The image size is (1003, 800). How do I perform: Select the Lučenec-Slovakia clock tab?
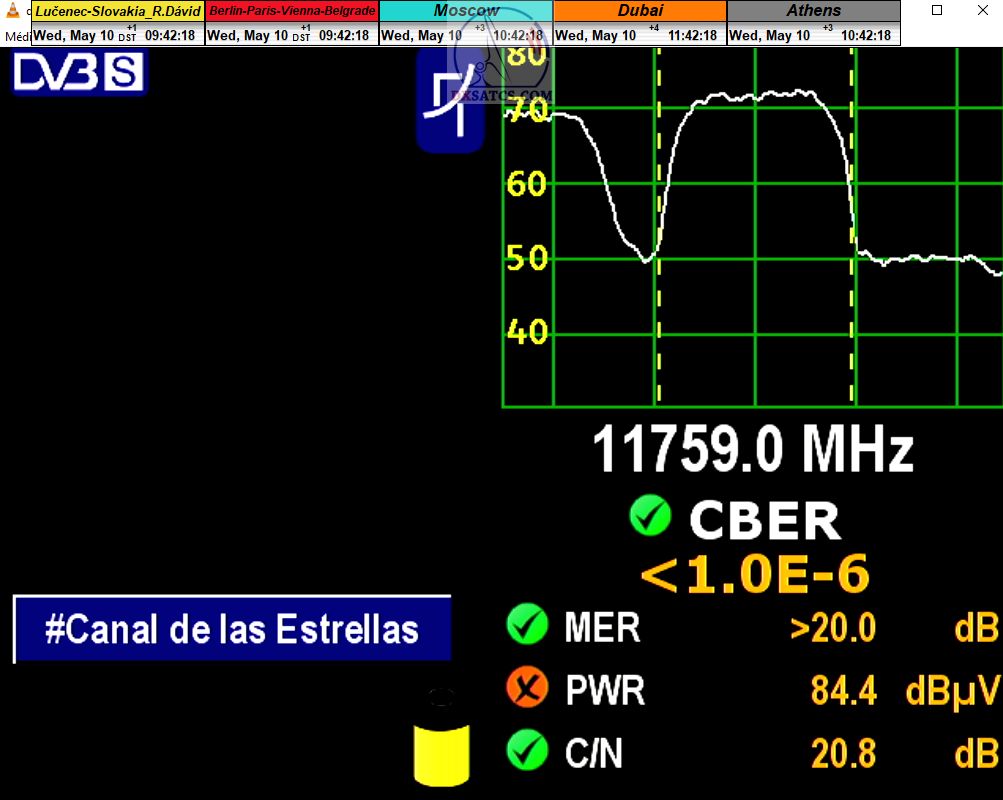[x=118, y=11]
